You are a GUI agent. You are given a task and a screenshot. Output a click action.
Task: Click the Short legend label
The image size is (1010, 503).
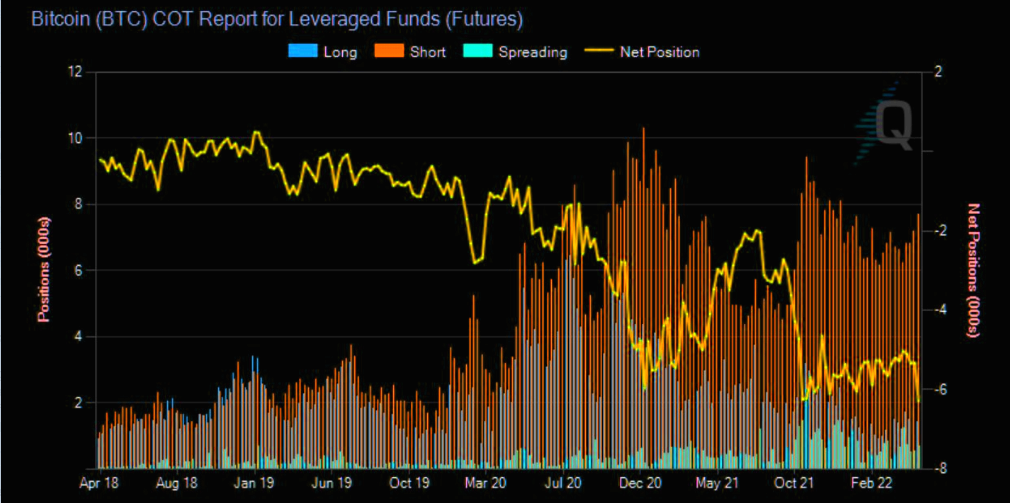(428, 52)
